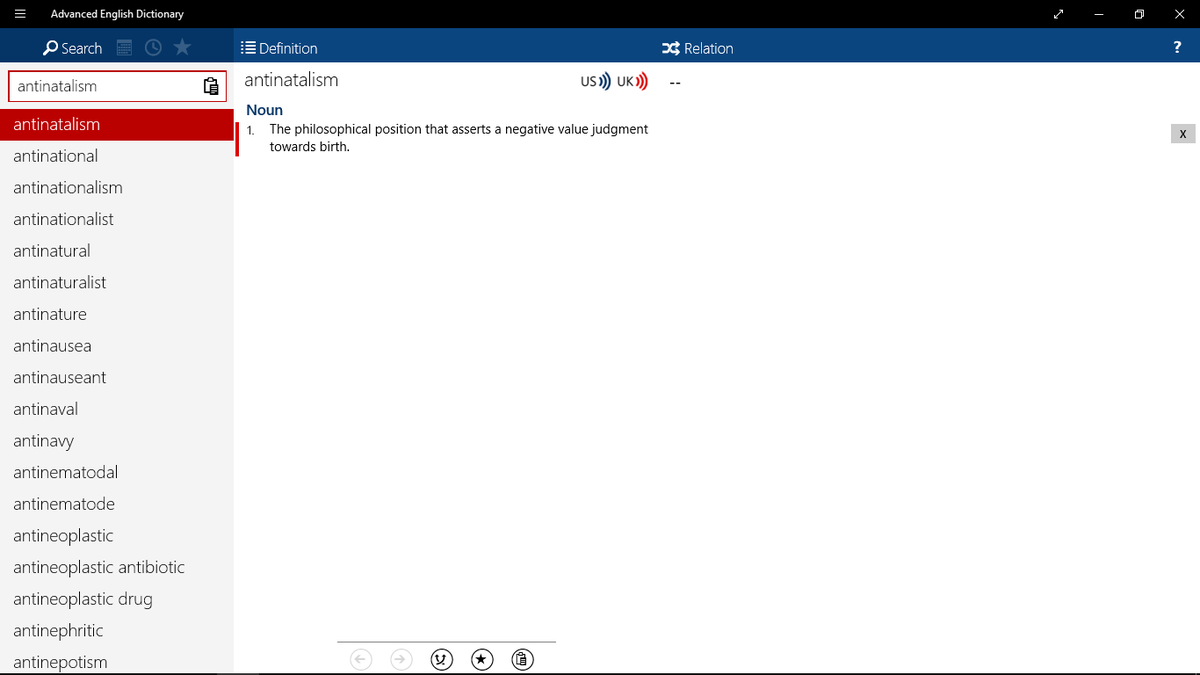Select antineoplastic drug entry
The width and height of the screenshot is (1200, 675).
(x=116, y=599)
